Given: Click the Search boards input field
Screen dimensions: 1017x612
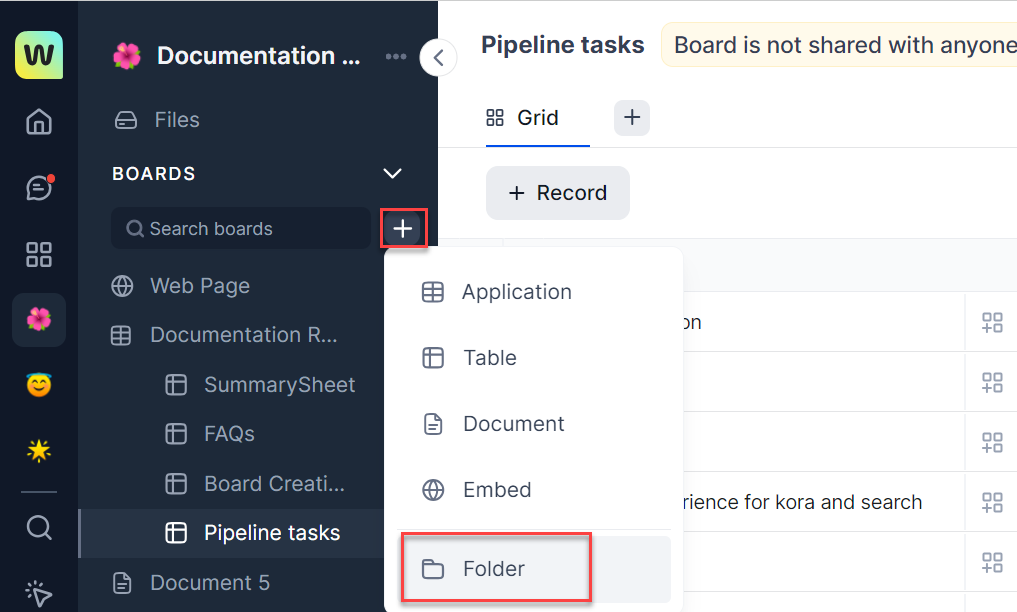Looking at the screenshot, I should point(240,229).
